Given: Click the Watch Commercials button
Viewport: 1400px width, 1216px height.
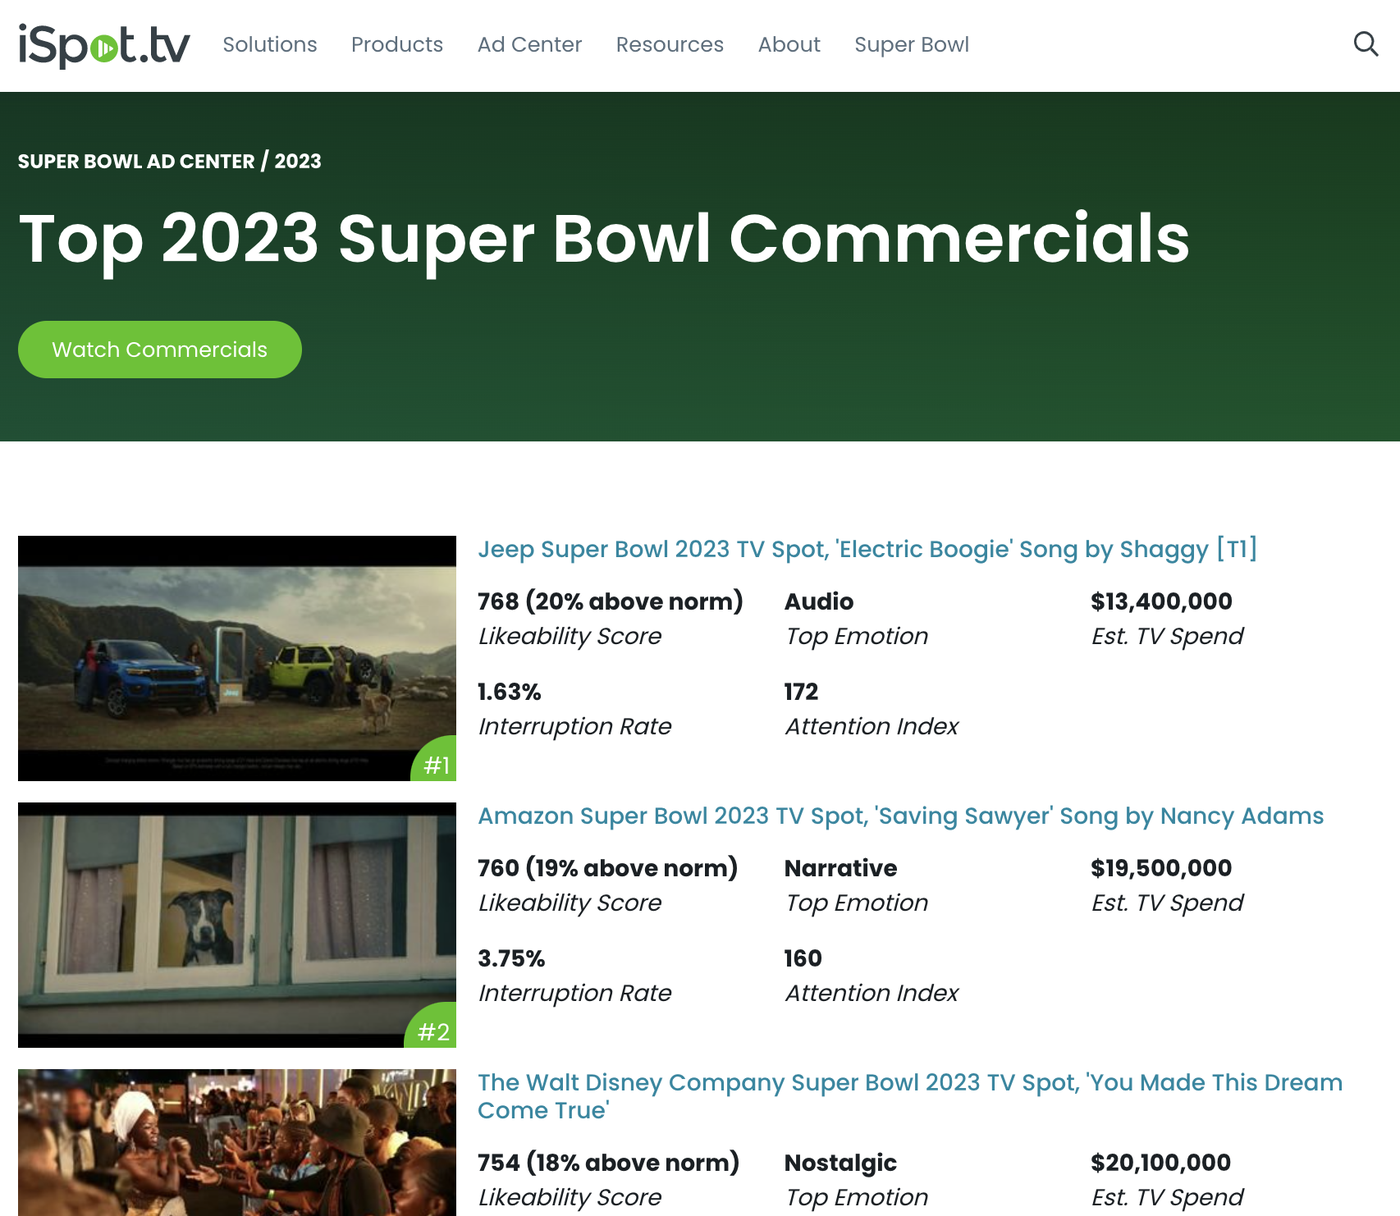Looking at the screenshot, I should pyautogui.click(x=160, y=349).
